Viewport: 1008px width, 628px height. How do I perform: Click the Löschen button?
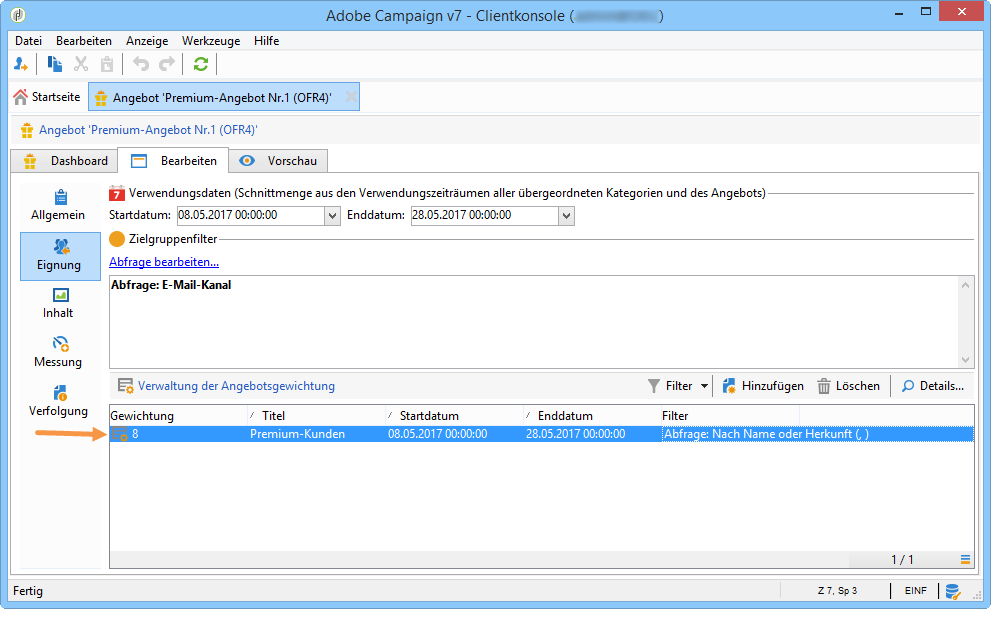click(849, 386)
